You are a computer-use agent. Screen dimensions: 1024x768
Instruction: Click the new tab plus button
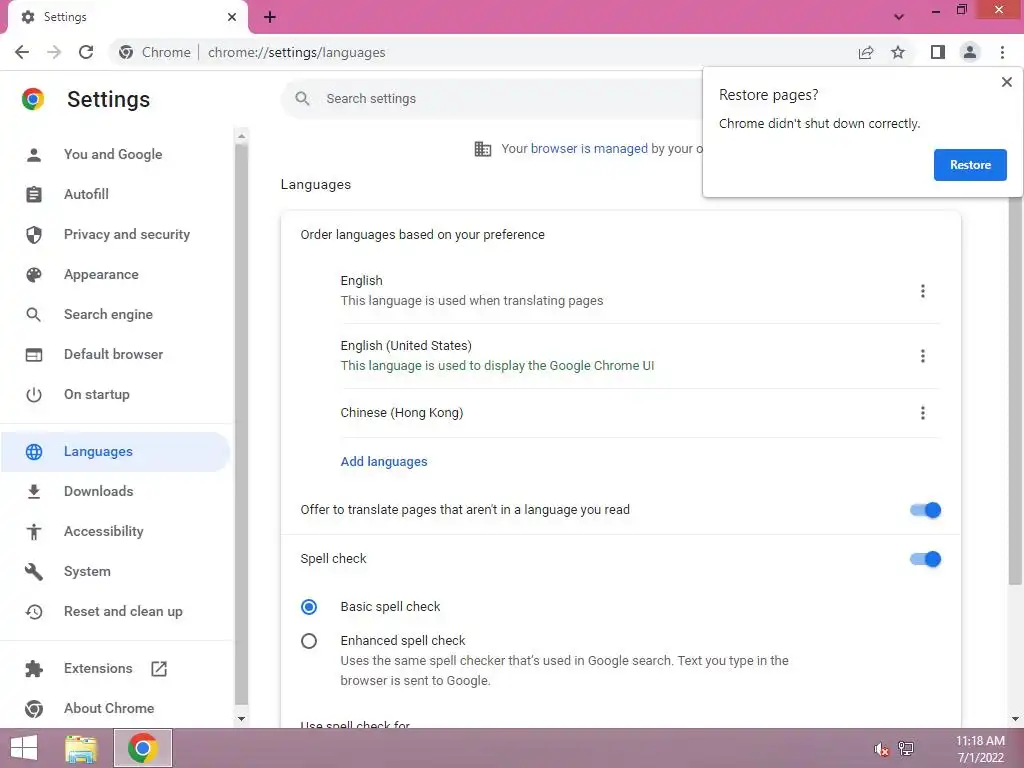[x=270, y=17]
